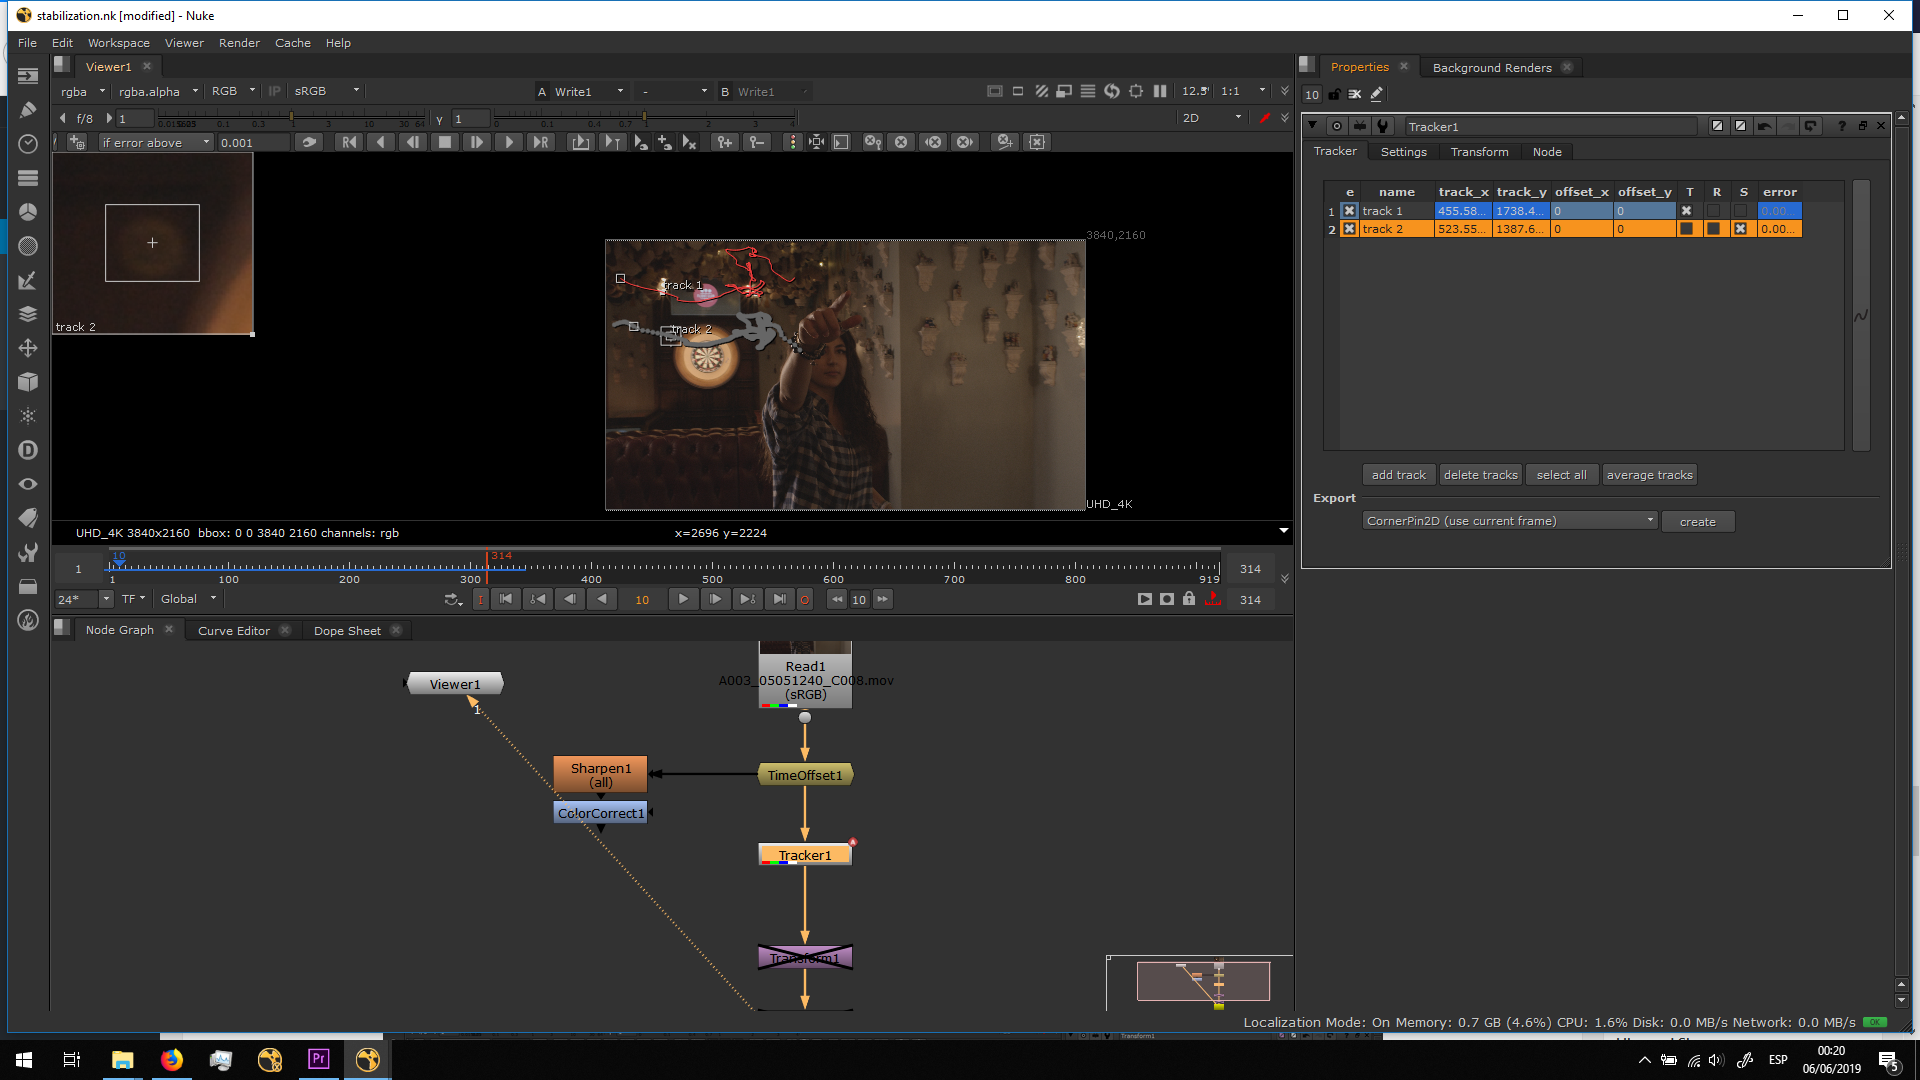Click the add track button
This screenshot has width=1920, height=1080.
(1398, 475)
